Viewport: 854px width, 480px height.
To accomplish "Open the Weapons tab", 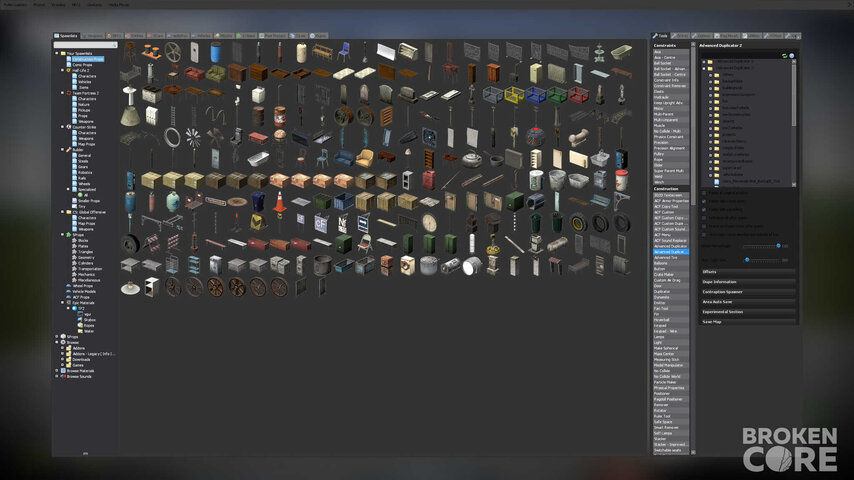I will coord(93,35).
